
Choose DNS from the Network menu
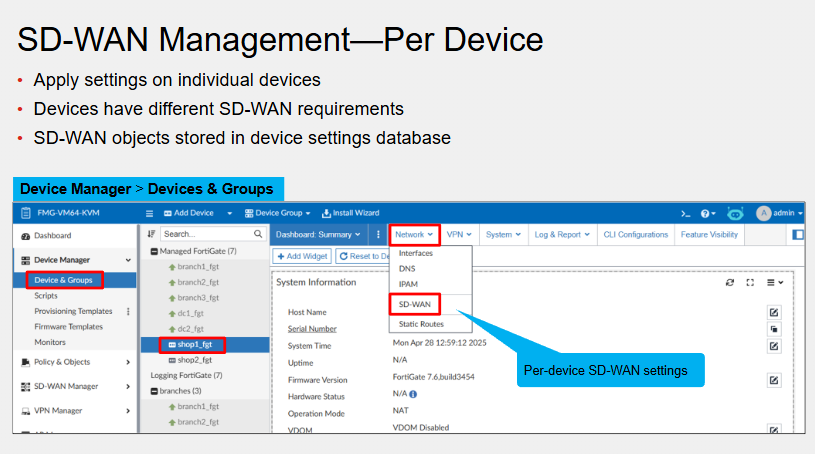[x=407, y=269]
